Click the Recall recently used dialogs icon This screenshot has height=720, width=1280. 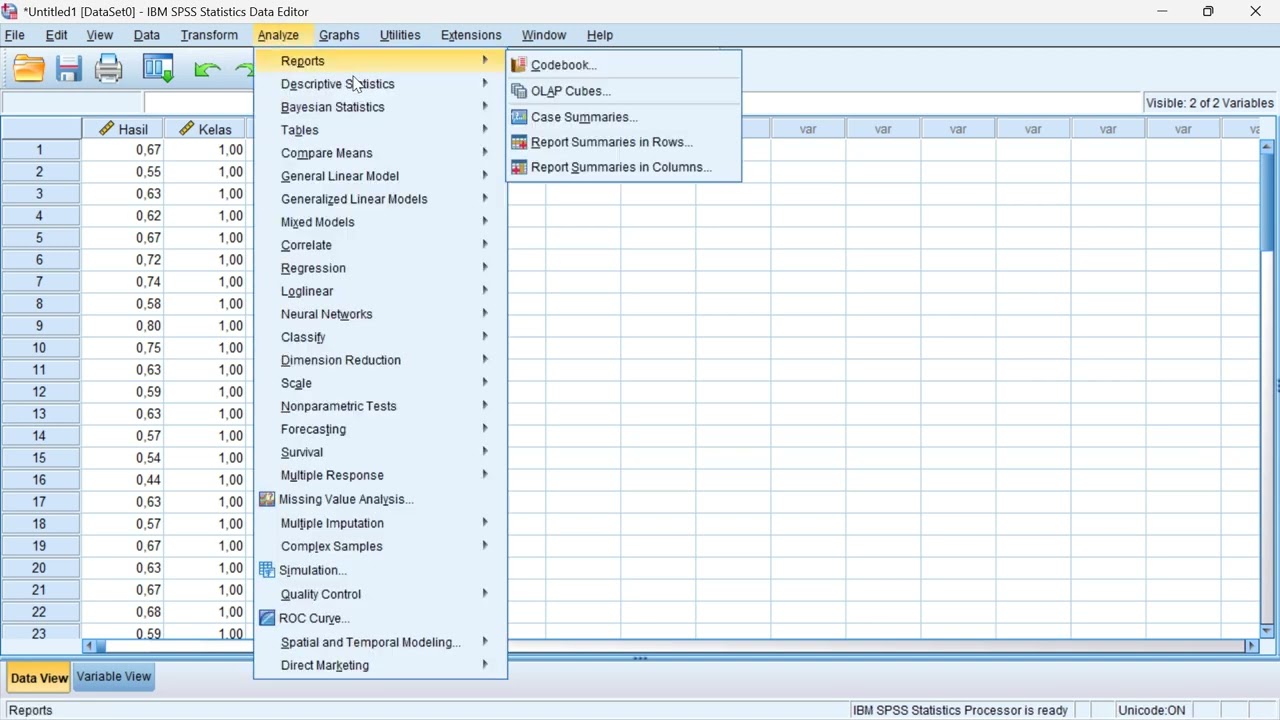click(158, 69)
